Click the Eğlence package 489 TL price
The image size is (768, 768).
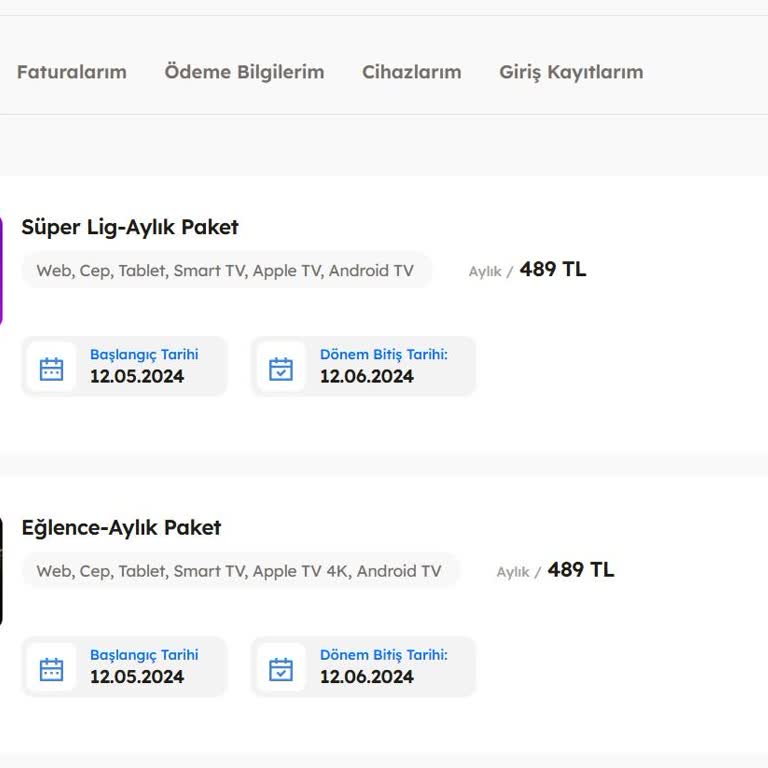click(580, 570)
